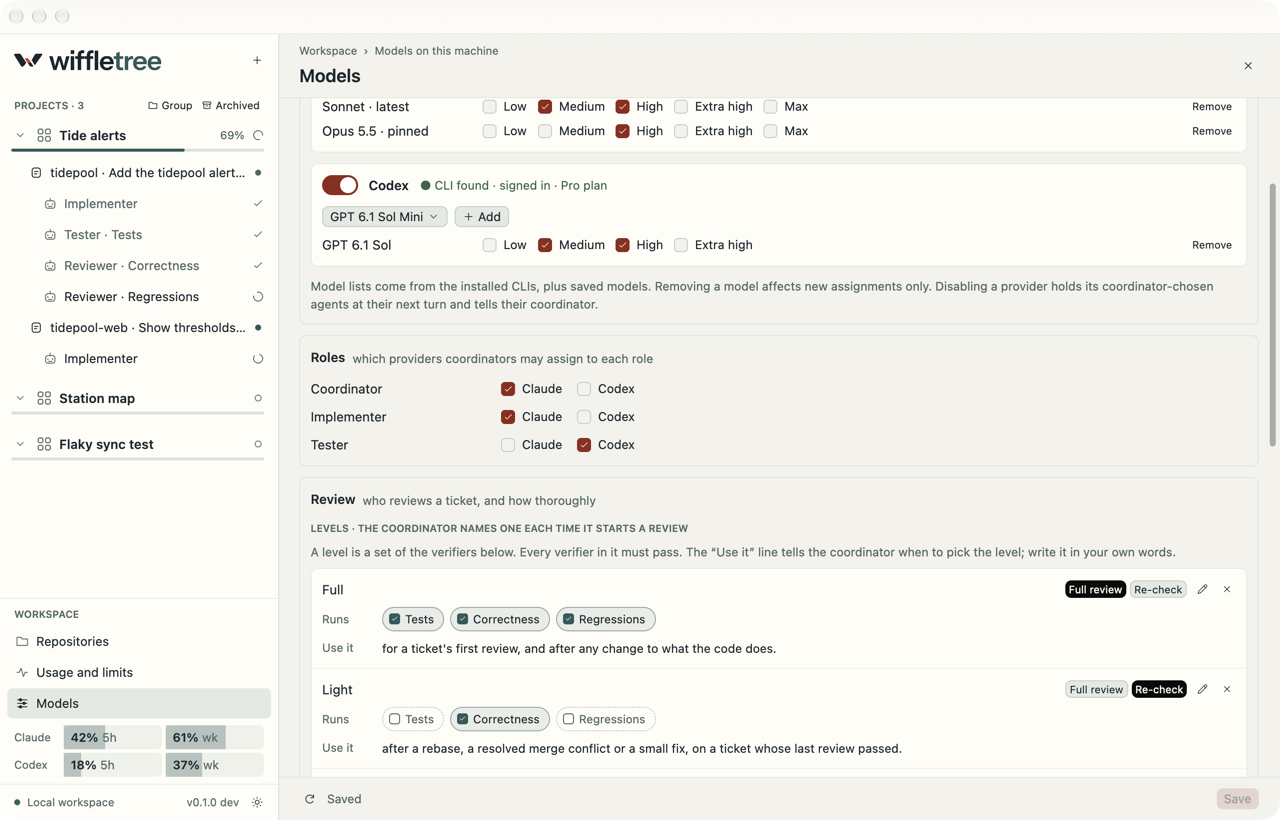Delete the Light review level
1280x820 pixels.
coord(1227,689)
